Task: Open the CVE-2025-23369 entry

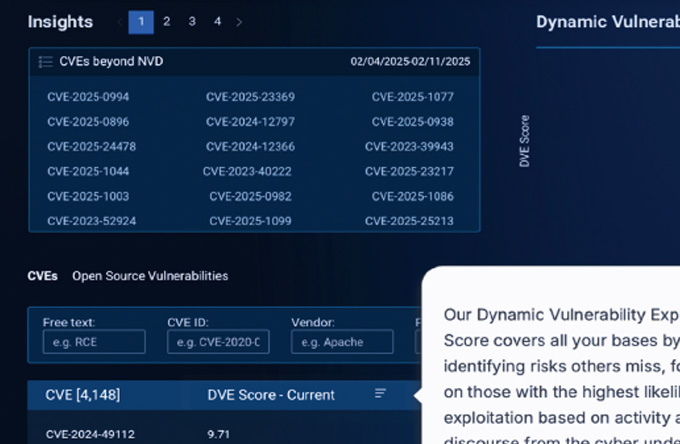Action: [250, 97]
